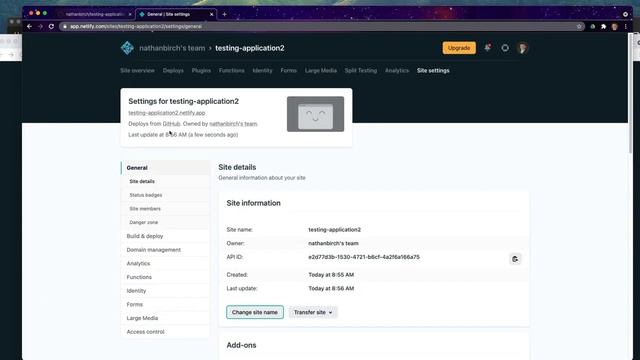Open the Deploys tab
640x360 pixels.
pos(173,70)
